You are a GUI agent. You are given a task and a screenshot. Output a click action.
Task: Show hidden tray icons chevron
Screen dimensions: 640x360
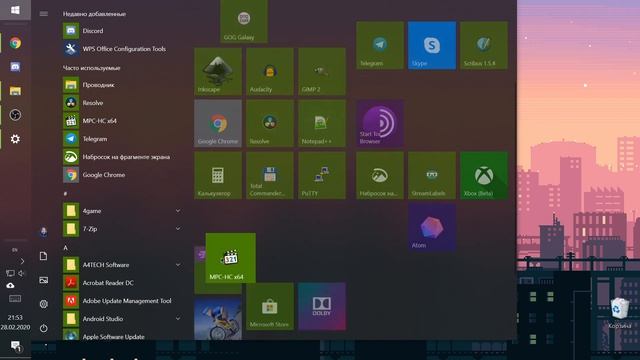coord(22,261)
